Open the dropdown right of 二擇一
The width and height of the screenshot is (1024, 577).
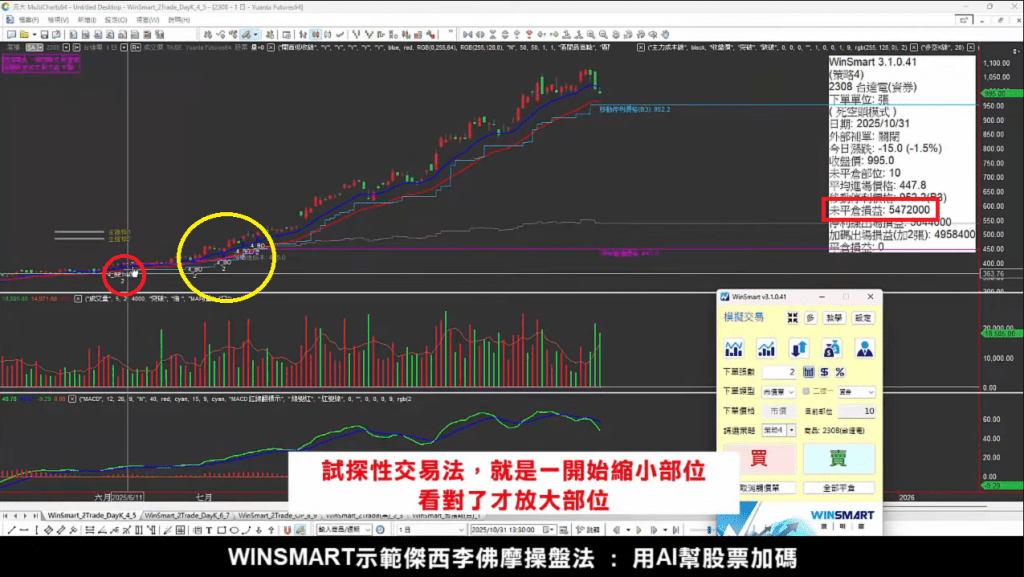tap(858, 392)
